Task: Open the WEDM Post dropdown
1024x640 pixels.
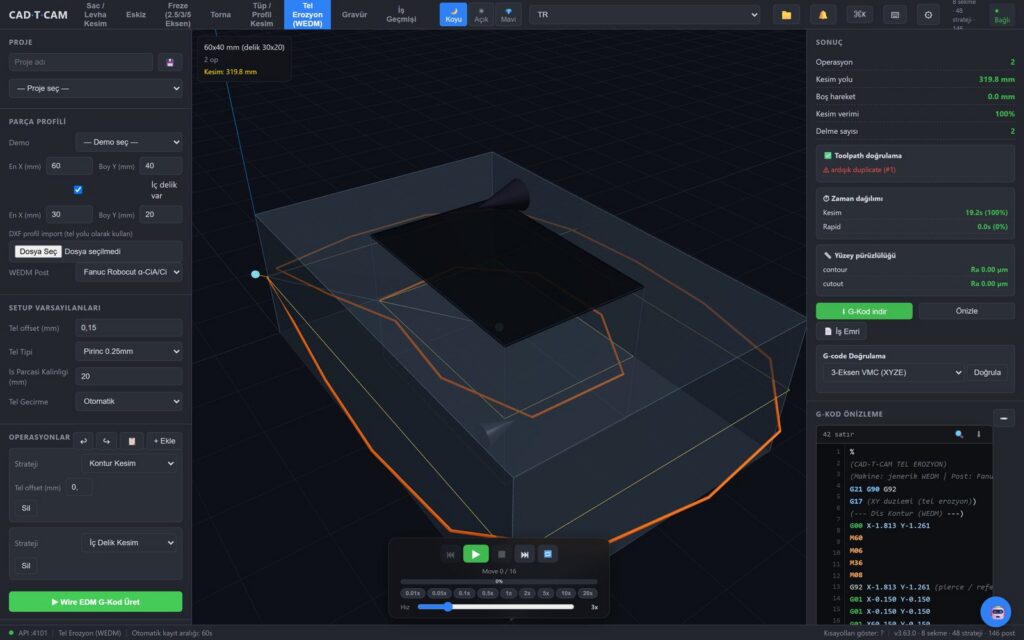Action: (129, 272)
